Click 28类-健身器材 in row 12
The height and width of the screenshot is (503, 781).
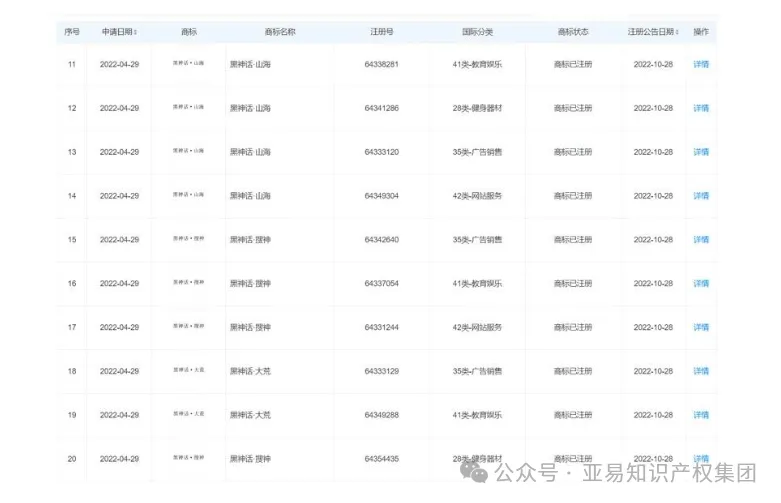pyautogui.click(x=477, y=108)
